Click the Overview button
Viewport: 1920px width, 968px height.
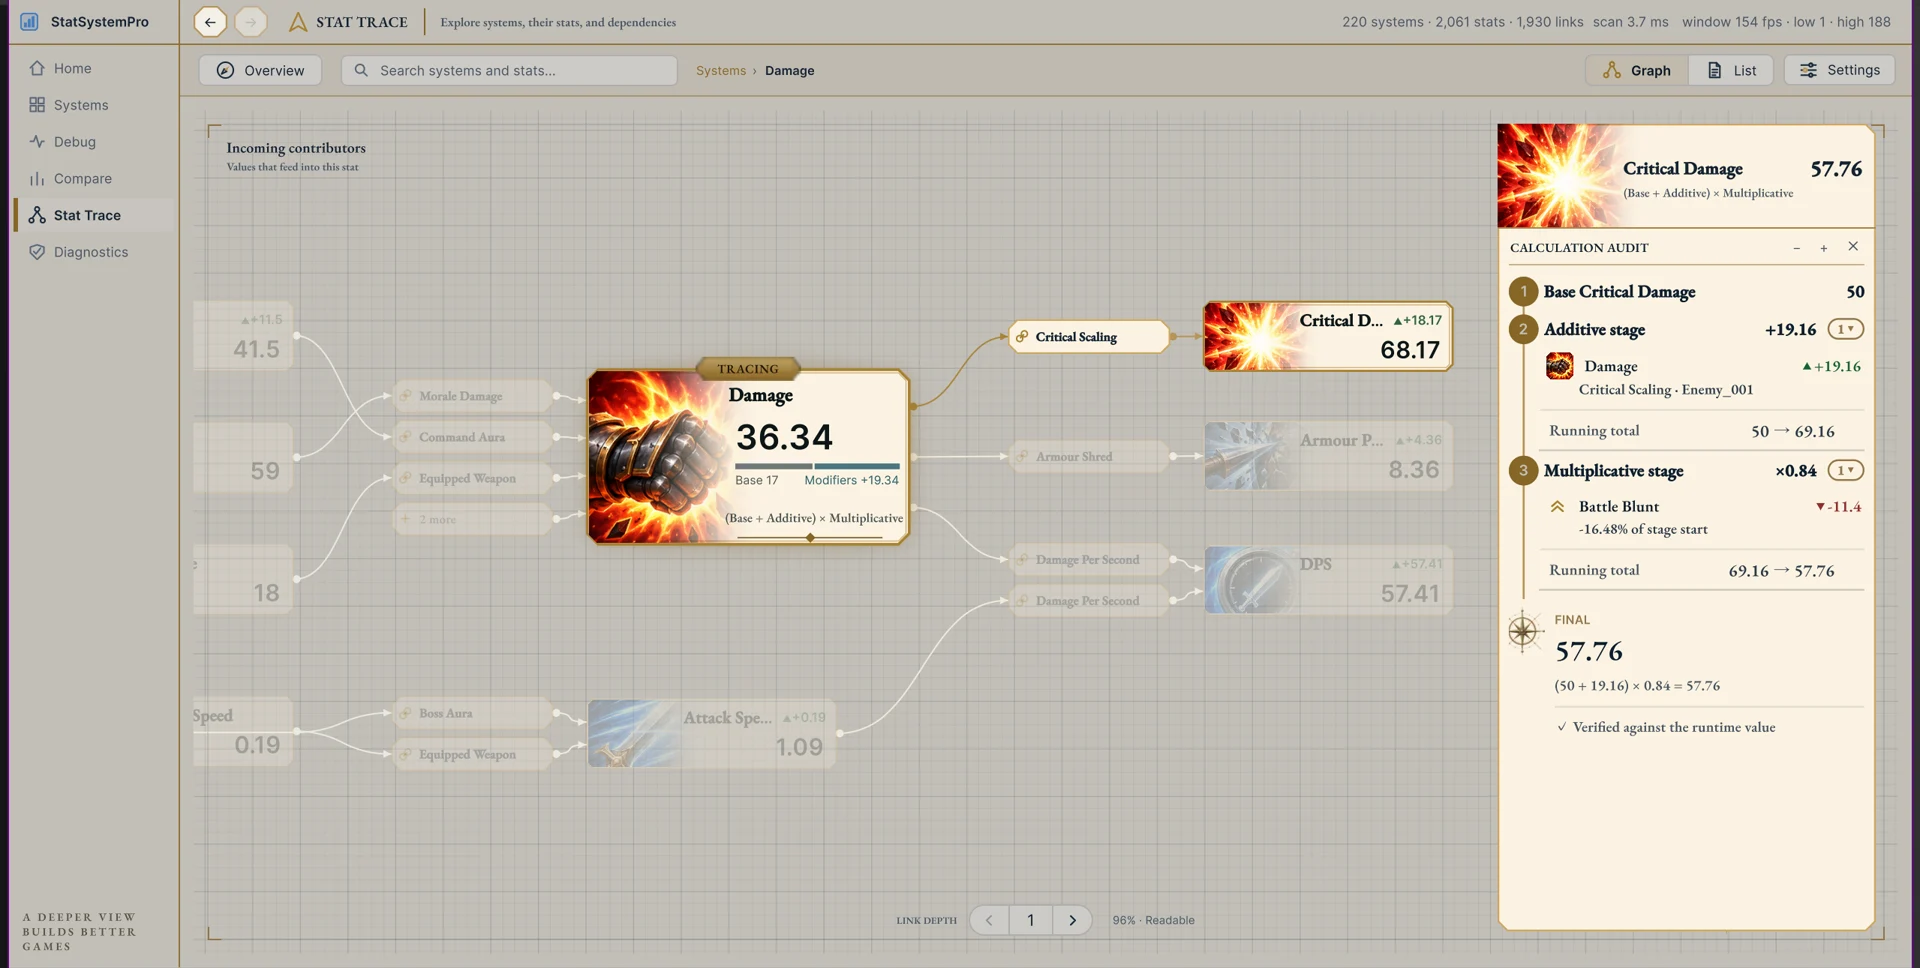click(x=260, y=70)
